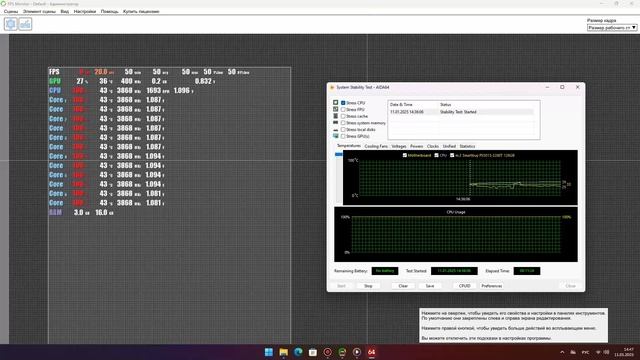This screenshot has width=640, height=360.
Task: Open the Сцены menu
Action: pyautogui.click(x=11, y=11)
